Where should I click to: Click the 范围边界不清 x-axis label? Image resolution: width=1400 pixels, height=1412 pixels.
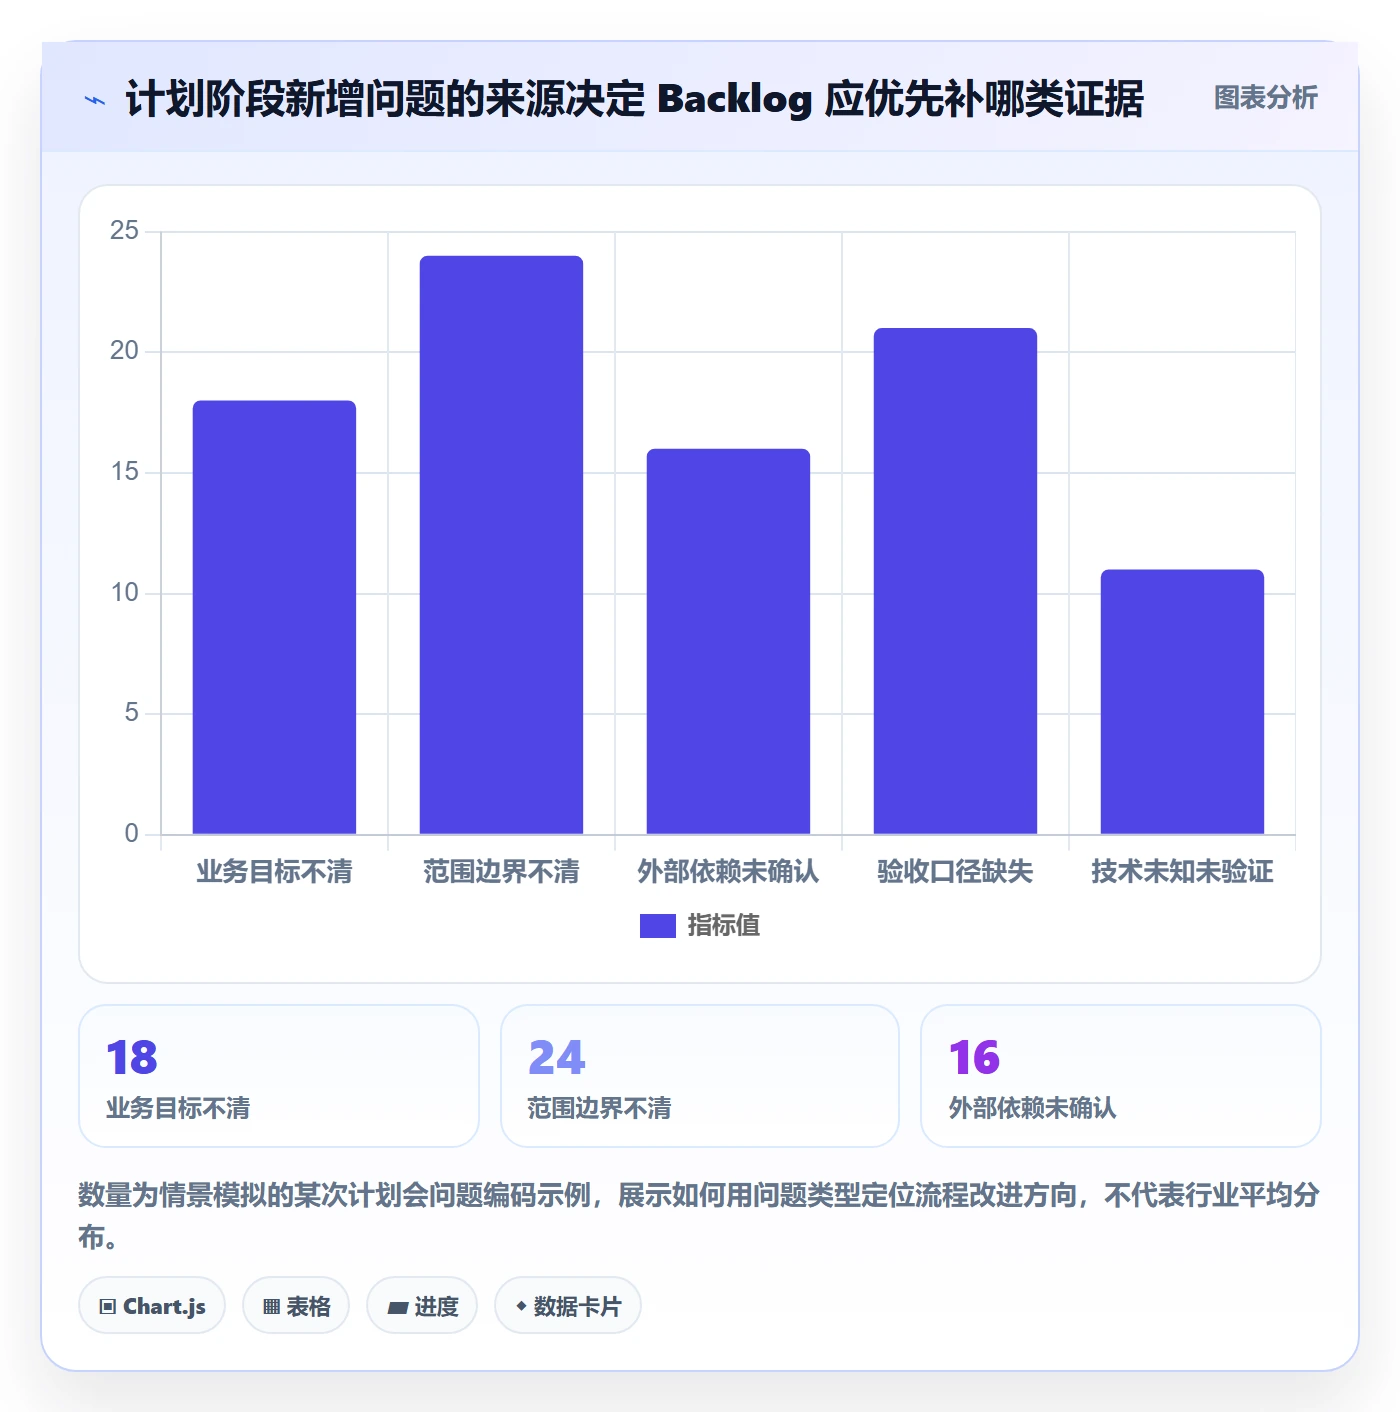point(501,872)
